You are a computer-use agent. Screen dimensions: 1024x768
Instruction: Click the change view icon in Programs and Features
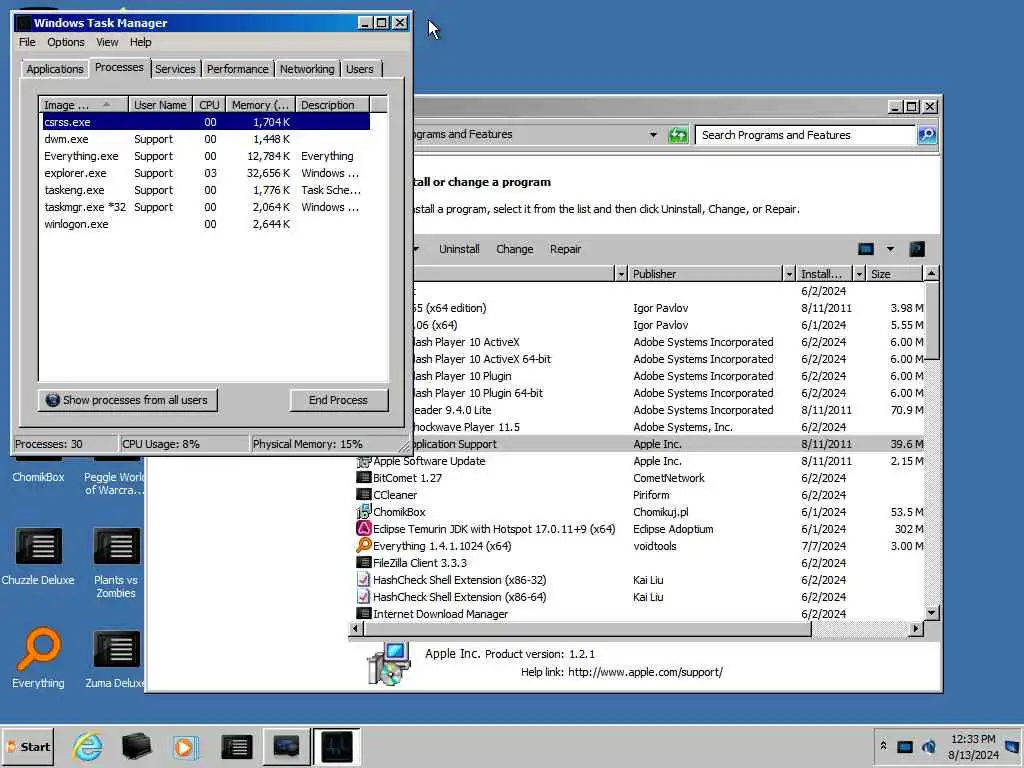click(866, 249)
